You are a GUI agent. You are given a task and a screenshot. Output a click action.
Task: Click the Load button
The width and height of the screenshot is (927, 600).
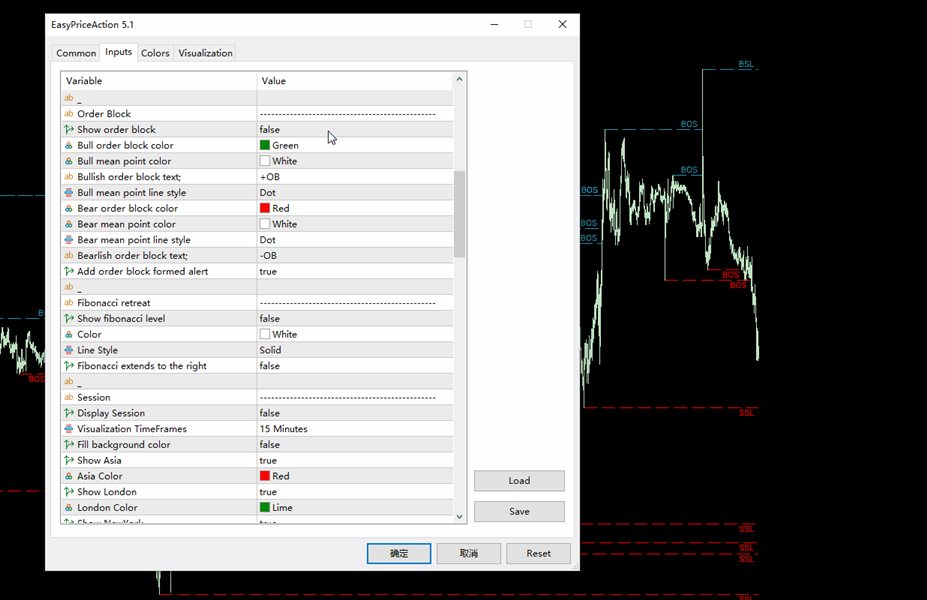click(x=519, y=481)
